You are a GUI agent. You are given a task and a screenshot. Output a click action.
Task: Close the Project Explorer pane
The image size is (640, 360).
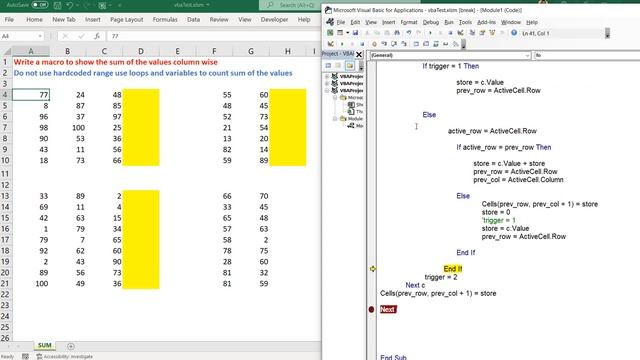tap(359, 54)
